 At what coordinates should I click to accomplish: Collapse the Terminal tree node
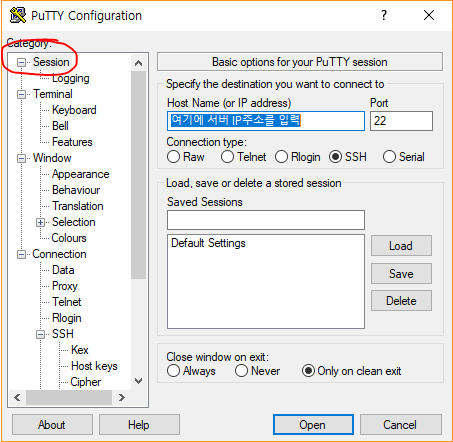pyautogui.click(x=21, y=94)
